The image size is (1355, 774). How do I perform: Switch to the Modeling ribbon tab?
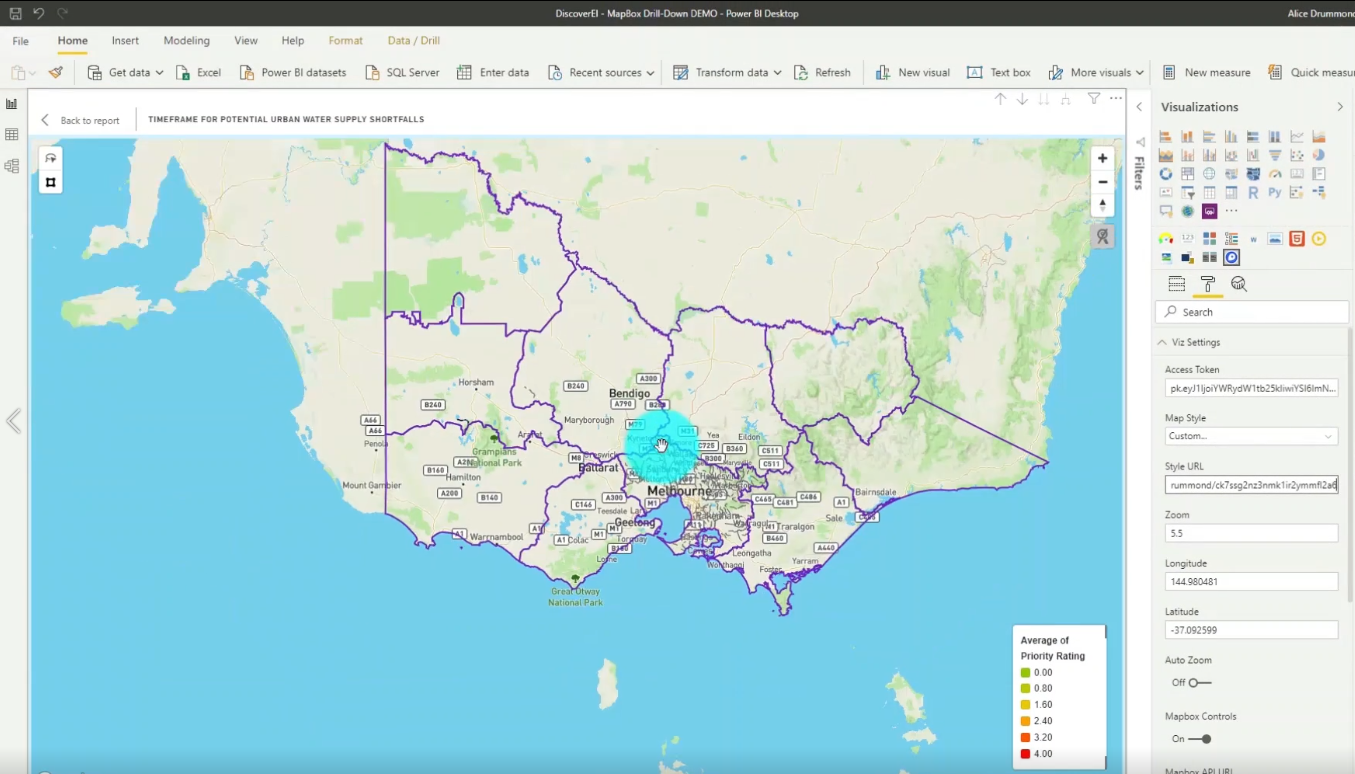186,40
